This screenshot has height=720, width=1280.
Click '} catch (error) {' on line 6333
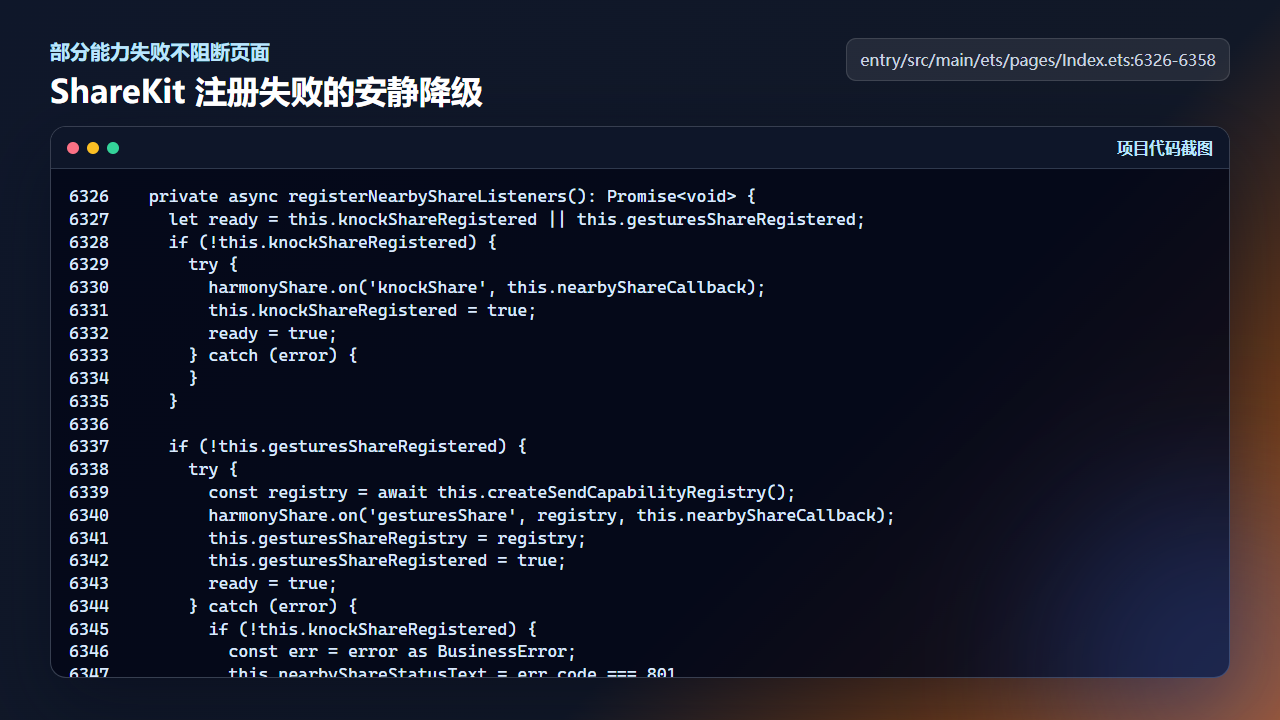tap(273, 355)
